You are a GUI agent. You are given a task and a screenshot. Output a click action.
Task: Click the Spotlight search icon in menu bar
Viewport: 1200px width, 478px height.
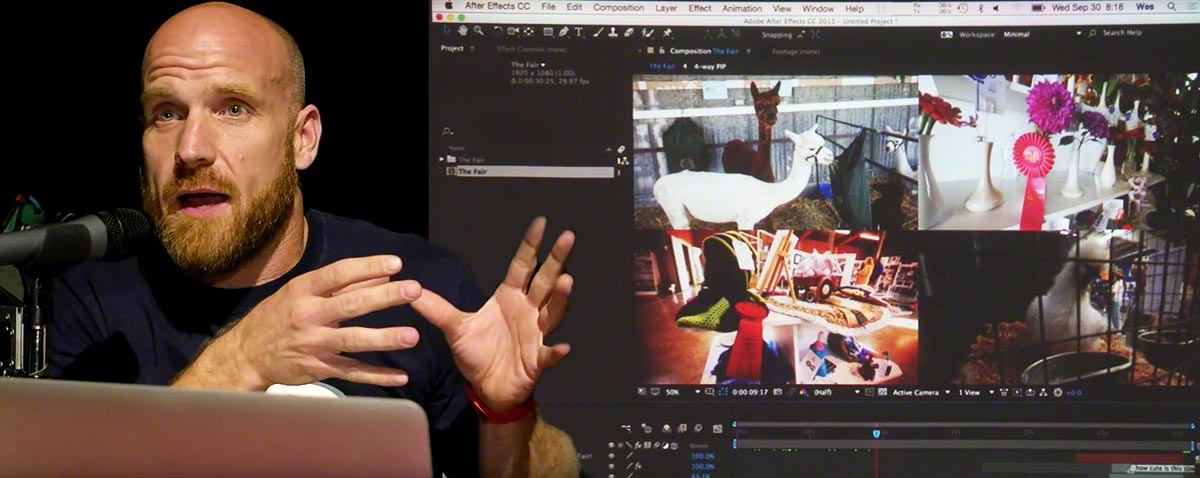[1171, 7]
